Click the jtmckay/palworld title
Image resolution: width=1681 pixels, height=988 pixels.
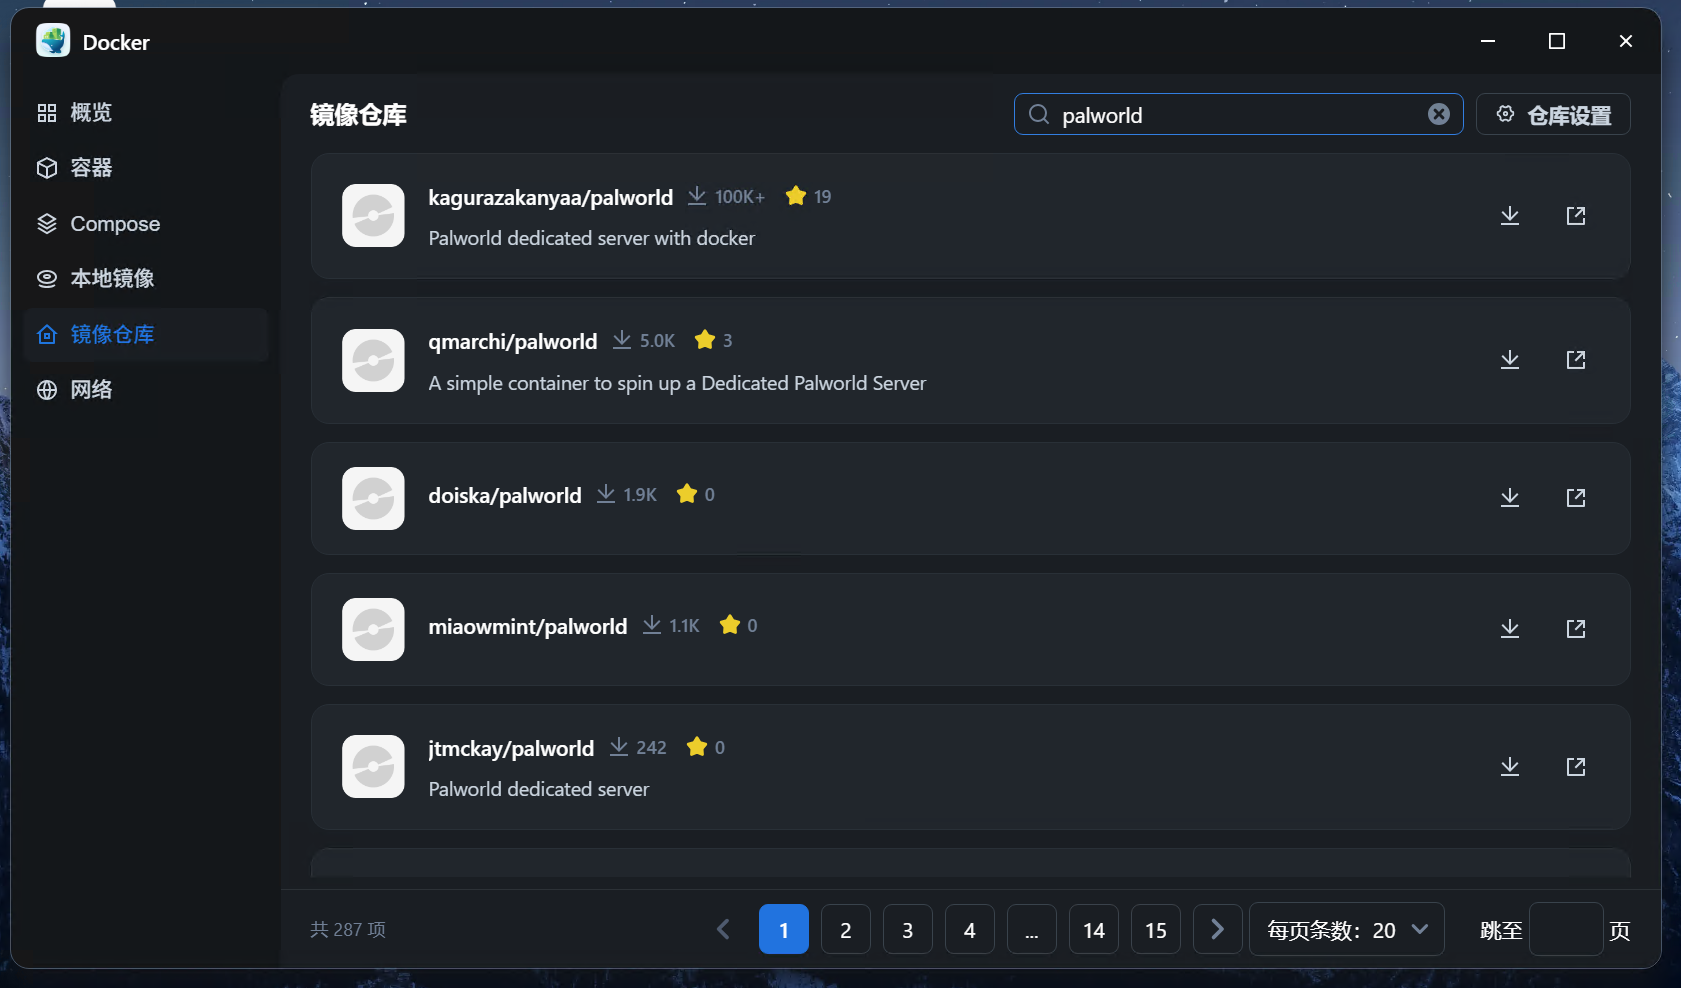511,749
